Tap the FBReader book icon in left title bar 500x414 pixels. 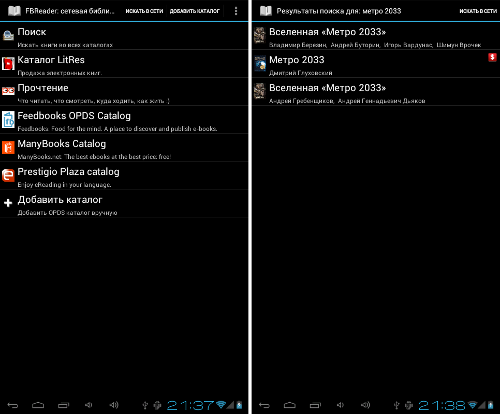coord(14,11)
